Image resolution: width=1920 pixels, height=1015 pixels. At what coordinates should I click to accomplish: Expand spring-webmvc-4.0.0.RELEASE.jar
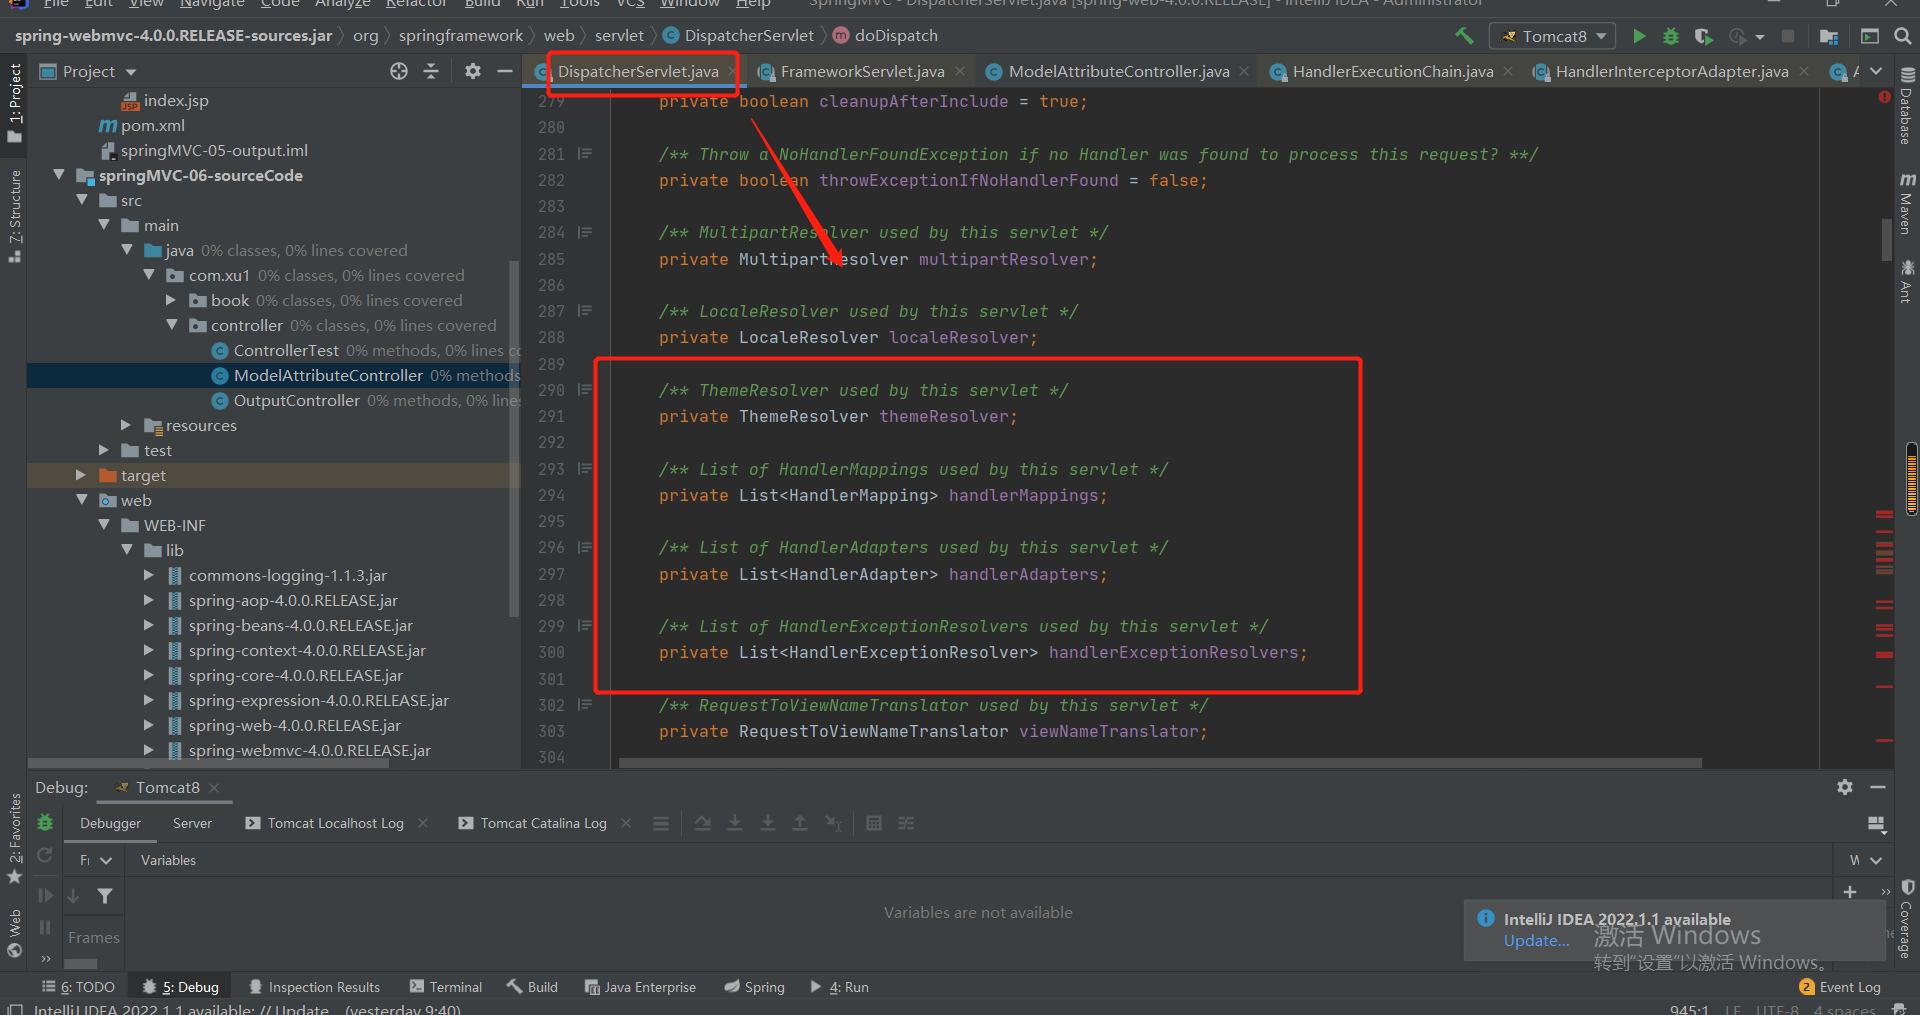pyautogui.click(x=148, y=750)
